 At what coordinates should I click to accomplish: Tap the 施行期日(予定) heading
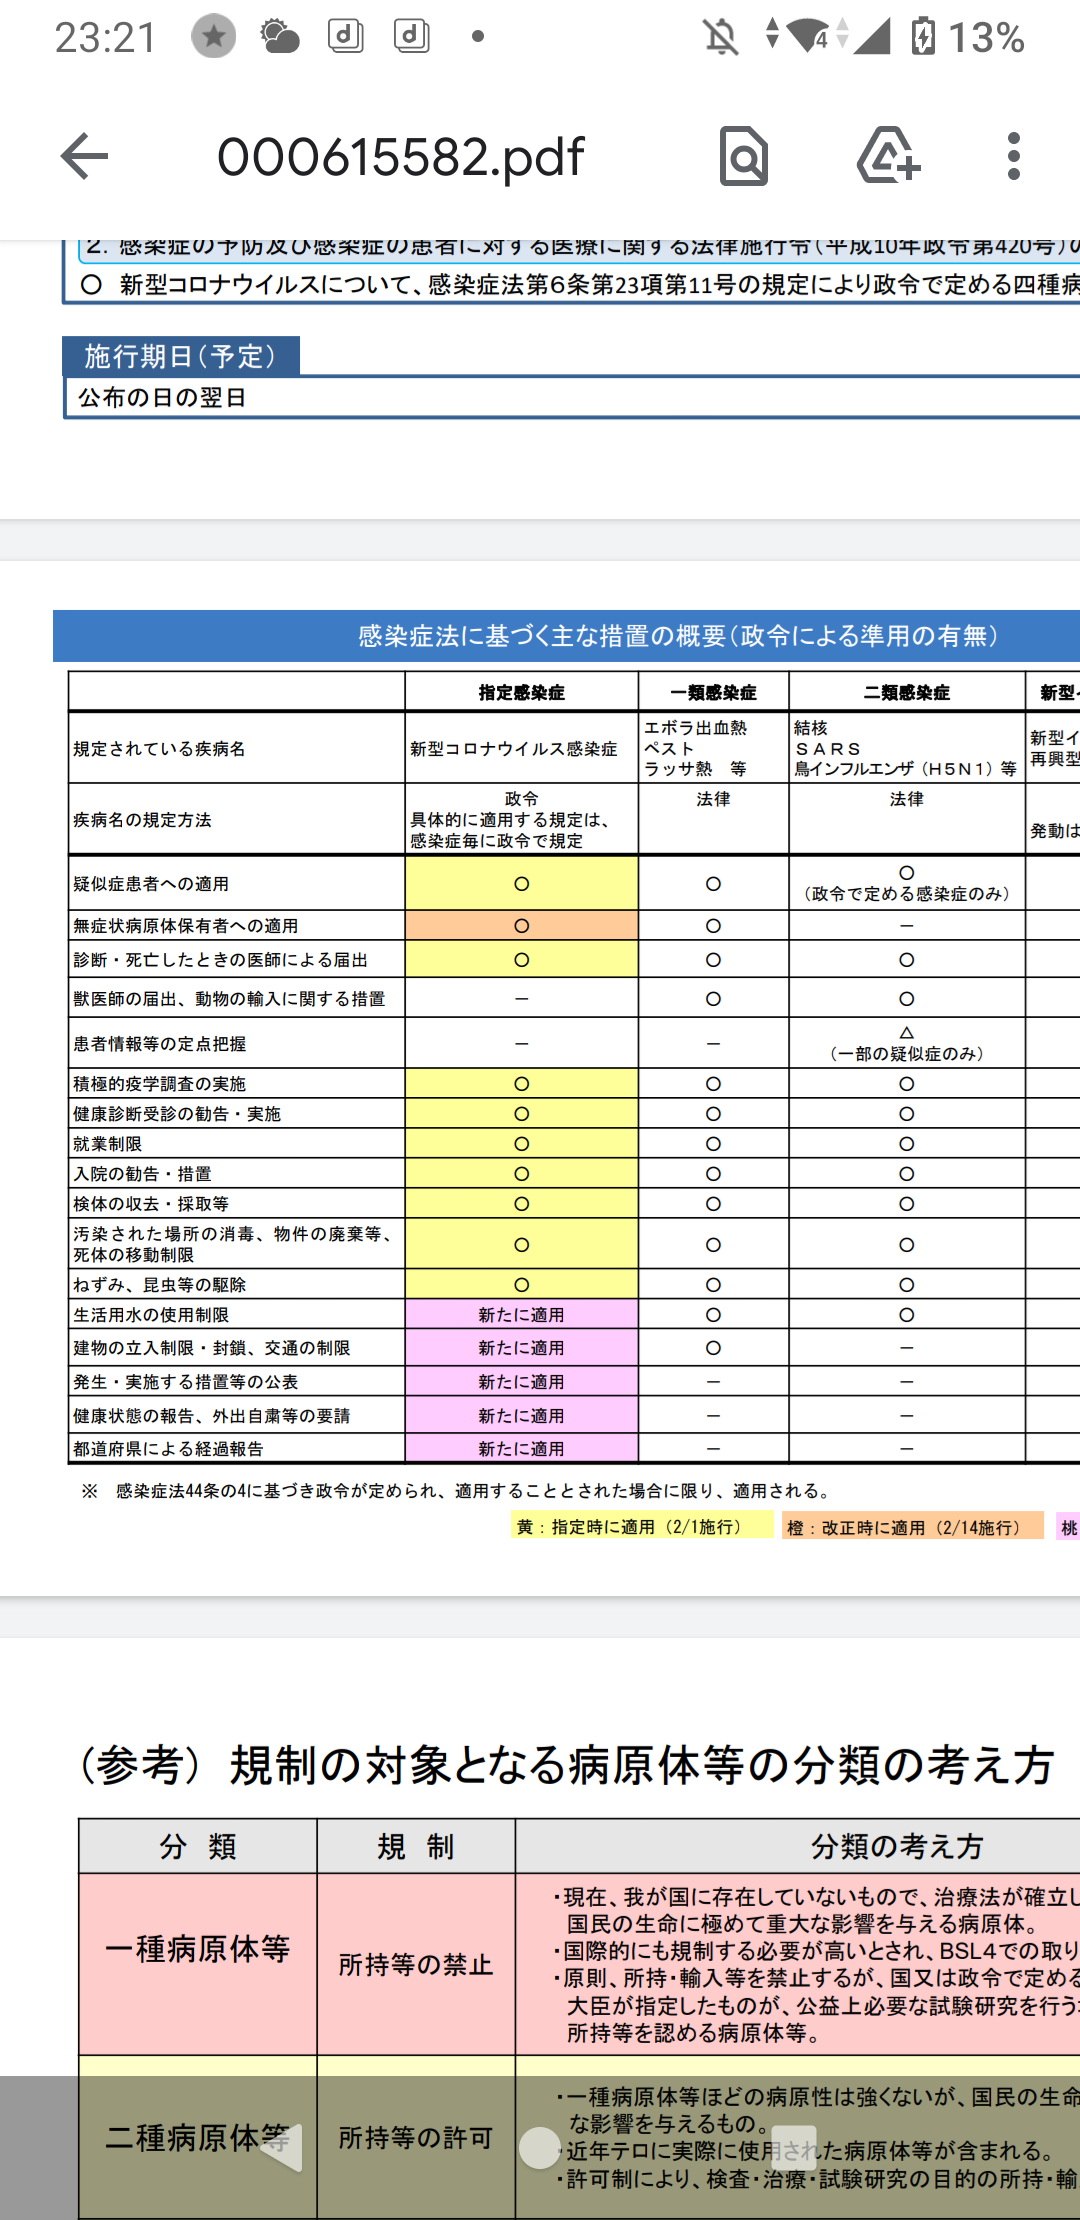pos(180,356)
